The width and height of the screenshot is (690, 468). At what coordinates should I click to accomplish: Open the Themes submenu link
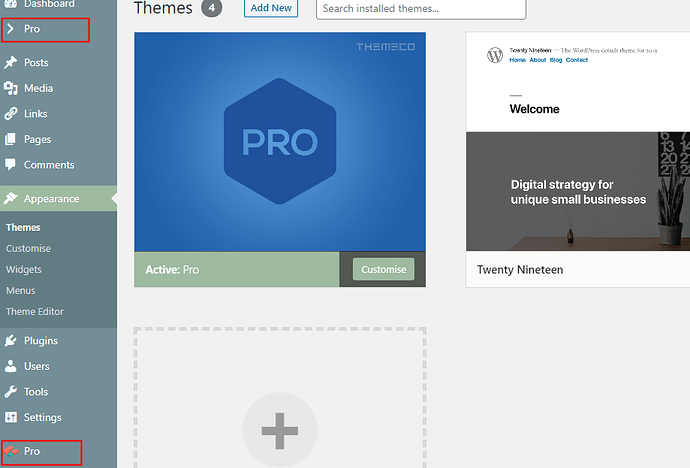[23, 227]
